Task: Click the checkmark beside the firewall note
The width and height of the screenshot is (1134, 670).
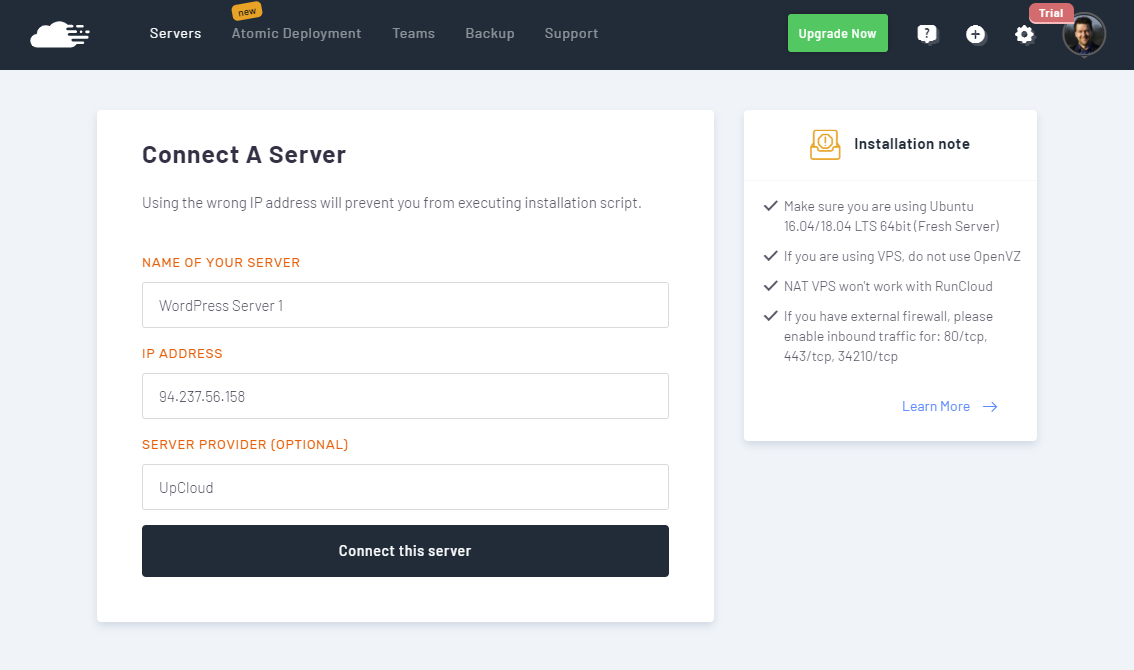Action: coord(770,316)
